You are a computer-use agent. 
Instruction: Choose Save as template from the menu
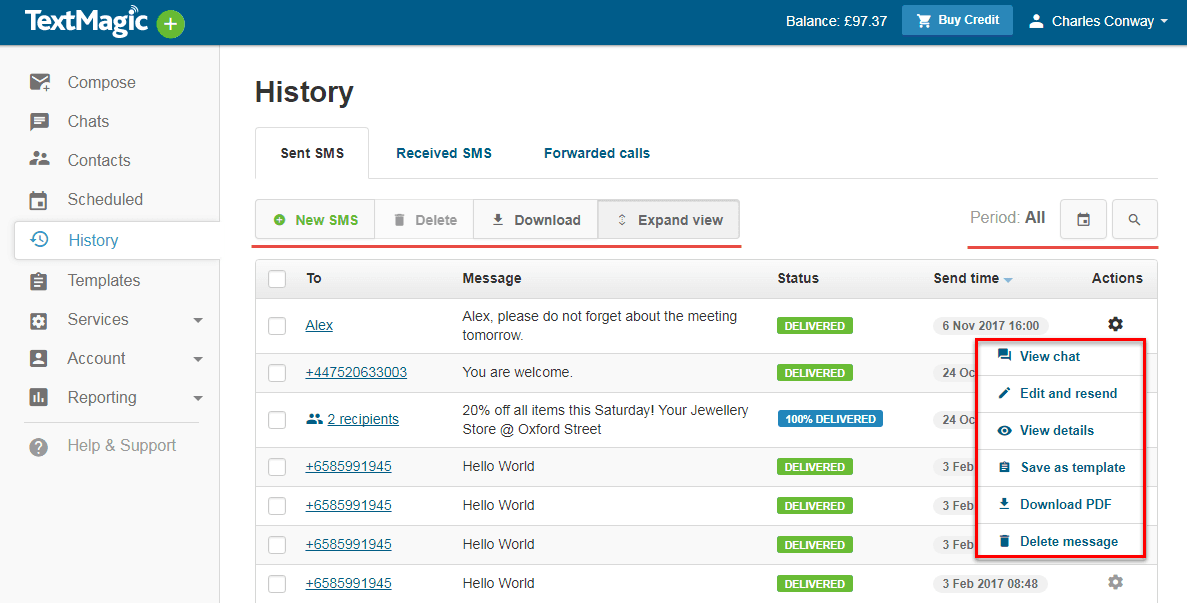pyautogui.click(x=1059, y=468)
